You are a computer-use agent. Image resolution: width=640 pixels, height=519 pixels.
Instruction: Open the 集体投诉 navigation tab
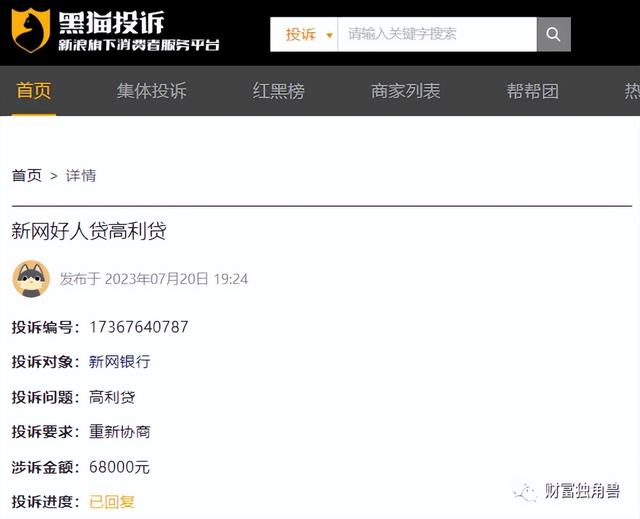151,91
